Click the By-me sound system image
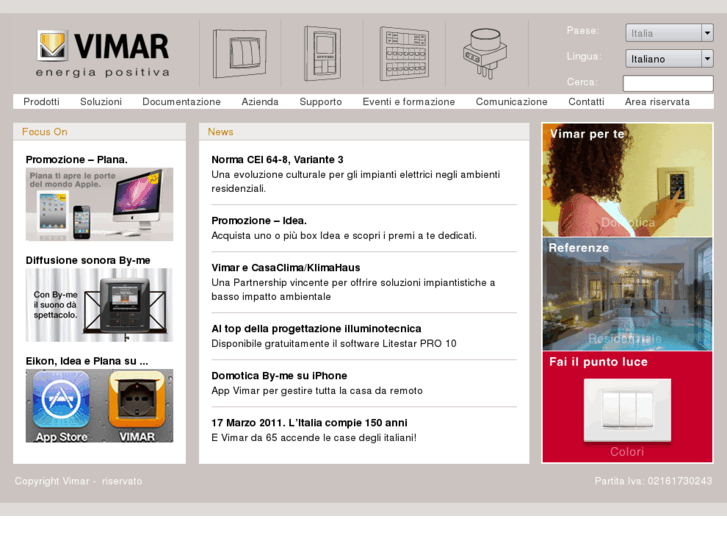727x545 pixels. click(99, 305)
